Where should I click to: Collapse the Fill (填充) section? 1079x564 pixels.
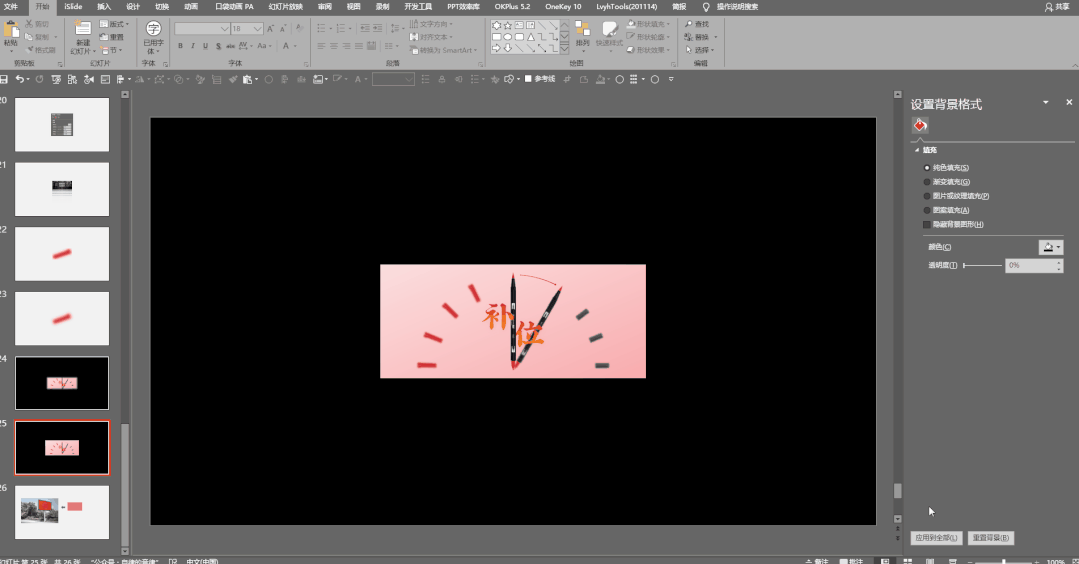(x=917, y=150)
